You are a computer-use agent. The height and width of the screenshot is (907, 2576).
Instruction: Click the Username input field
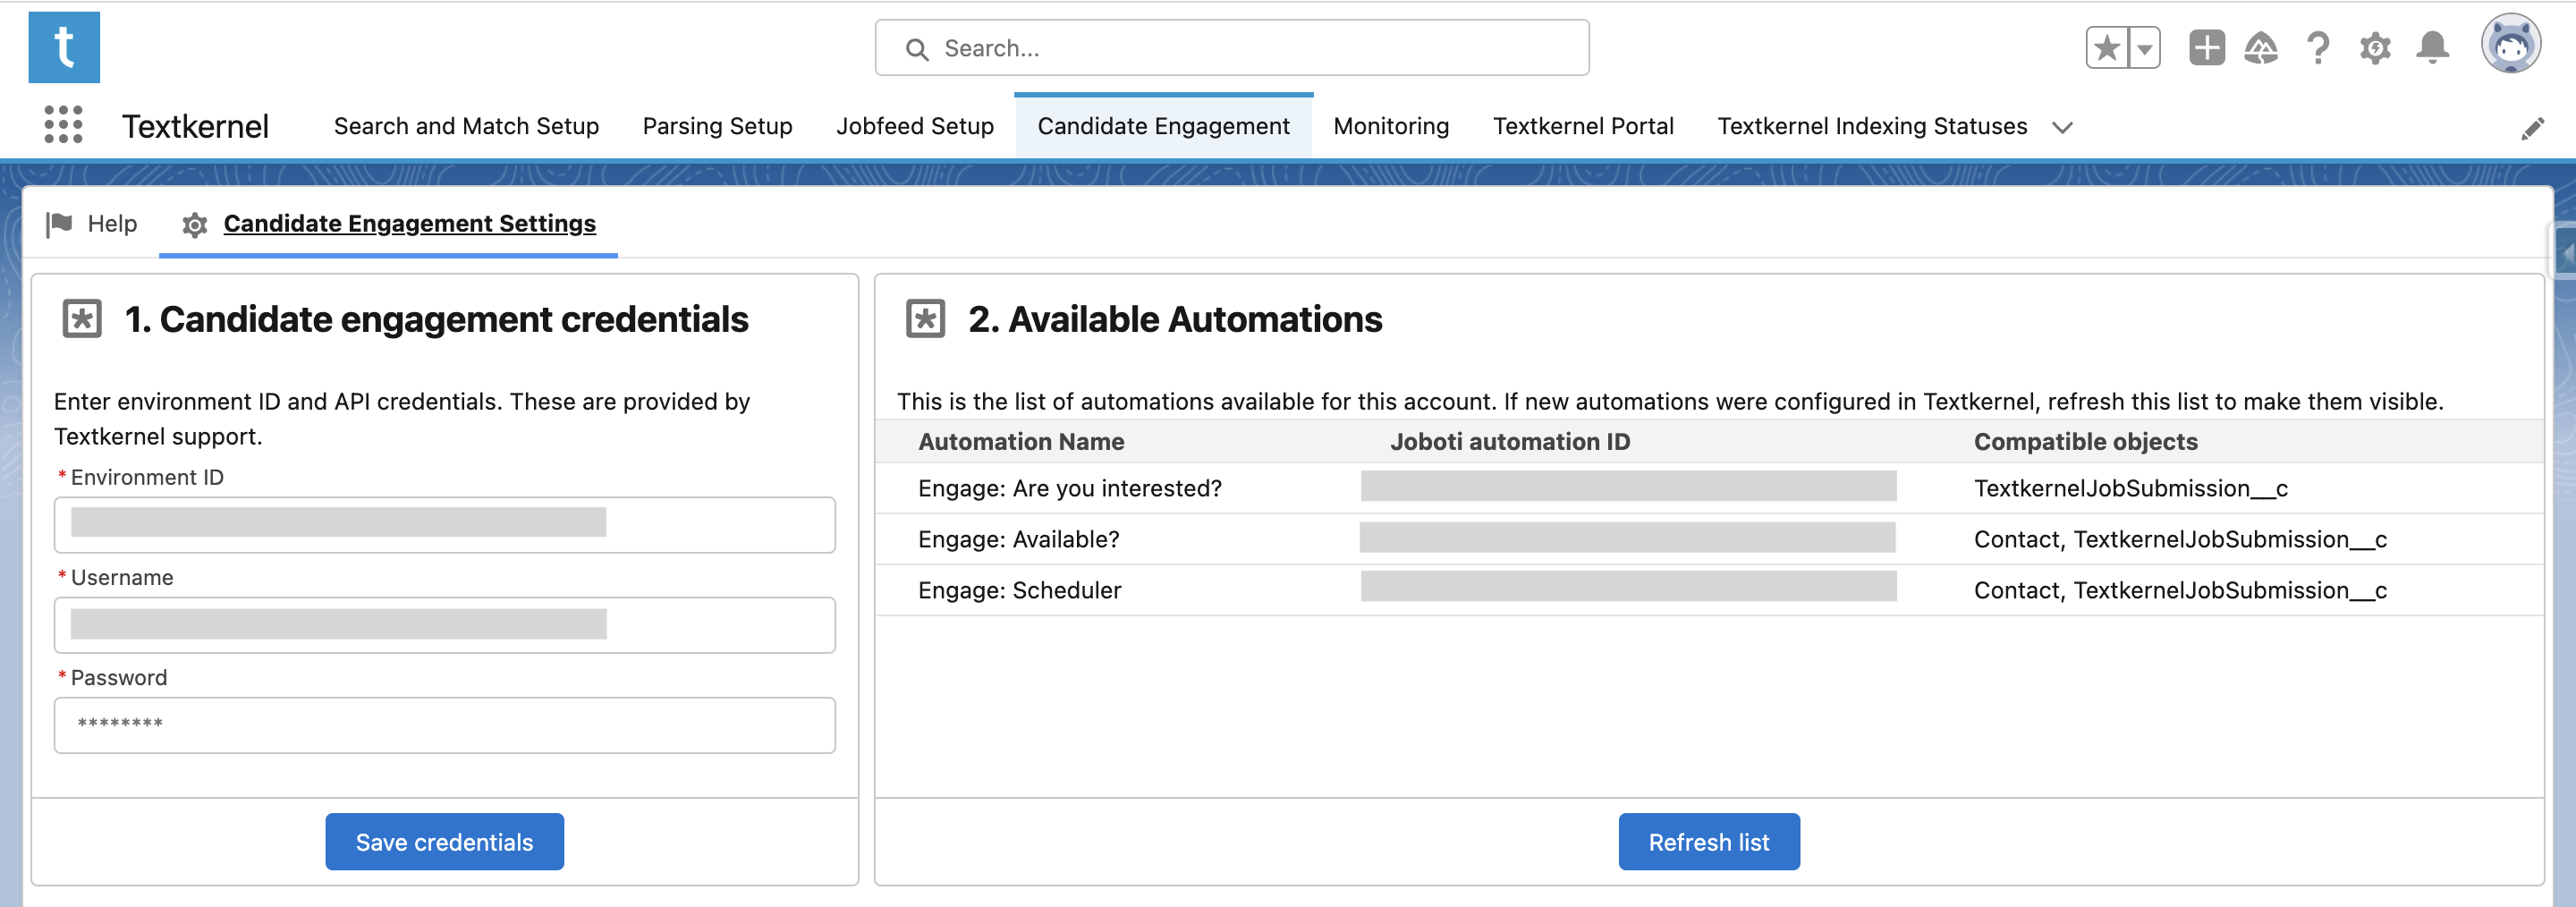[444, 625]
